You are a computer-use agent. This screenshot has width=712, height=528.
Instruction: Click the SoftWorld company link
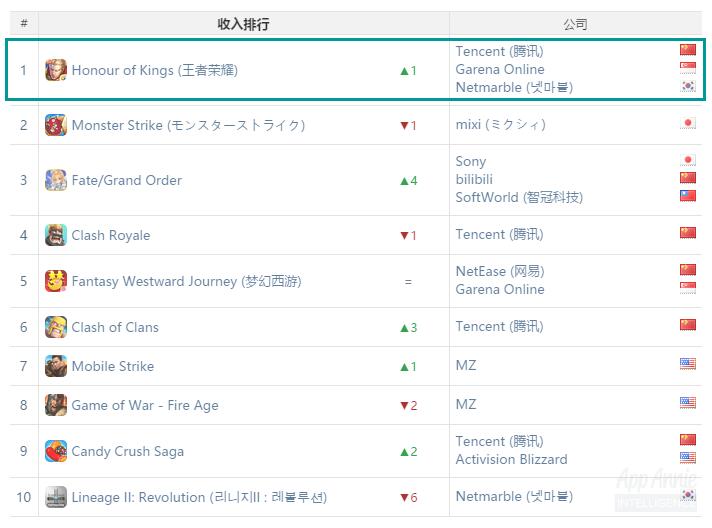tap(519, 197)
